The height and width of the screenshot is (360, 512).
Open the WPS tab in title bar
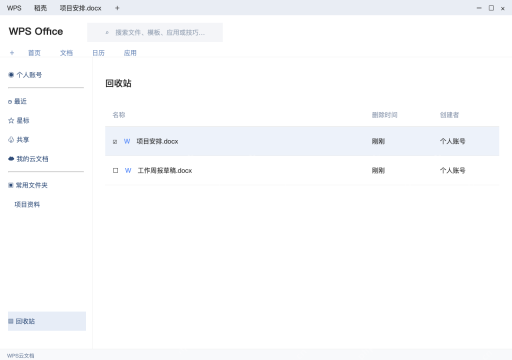[x=14, y=8]
